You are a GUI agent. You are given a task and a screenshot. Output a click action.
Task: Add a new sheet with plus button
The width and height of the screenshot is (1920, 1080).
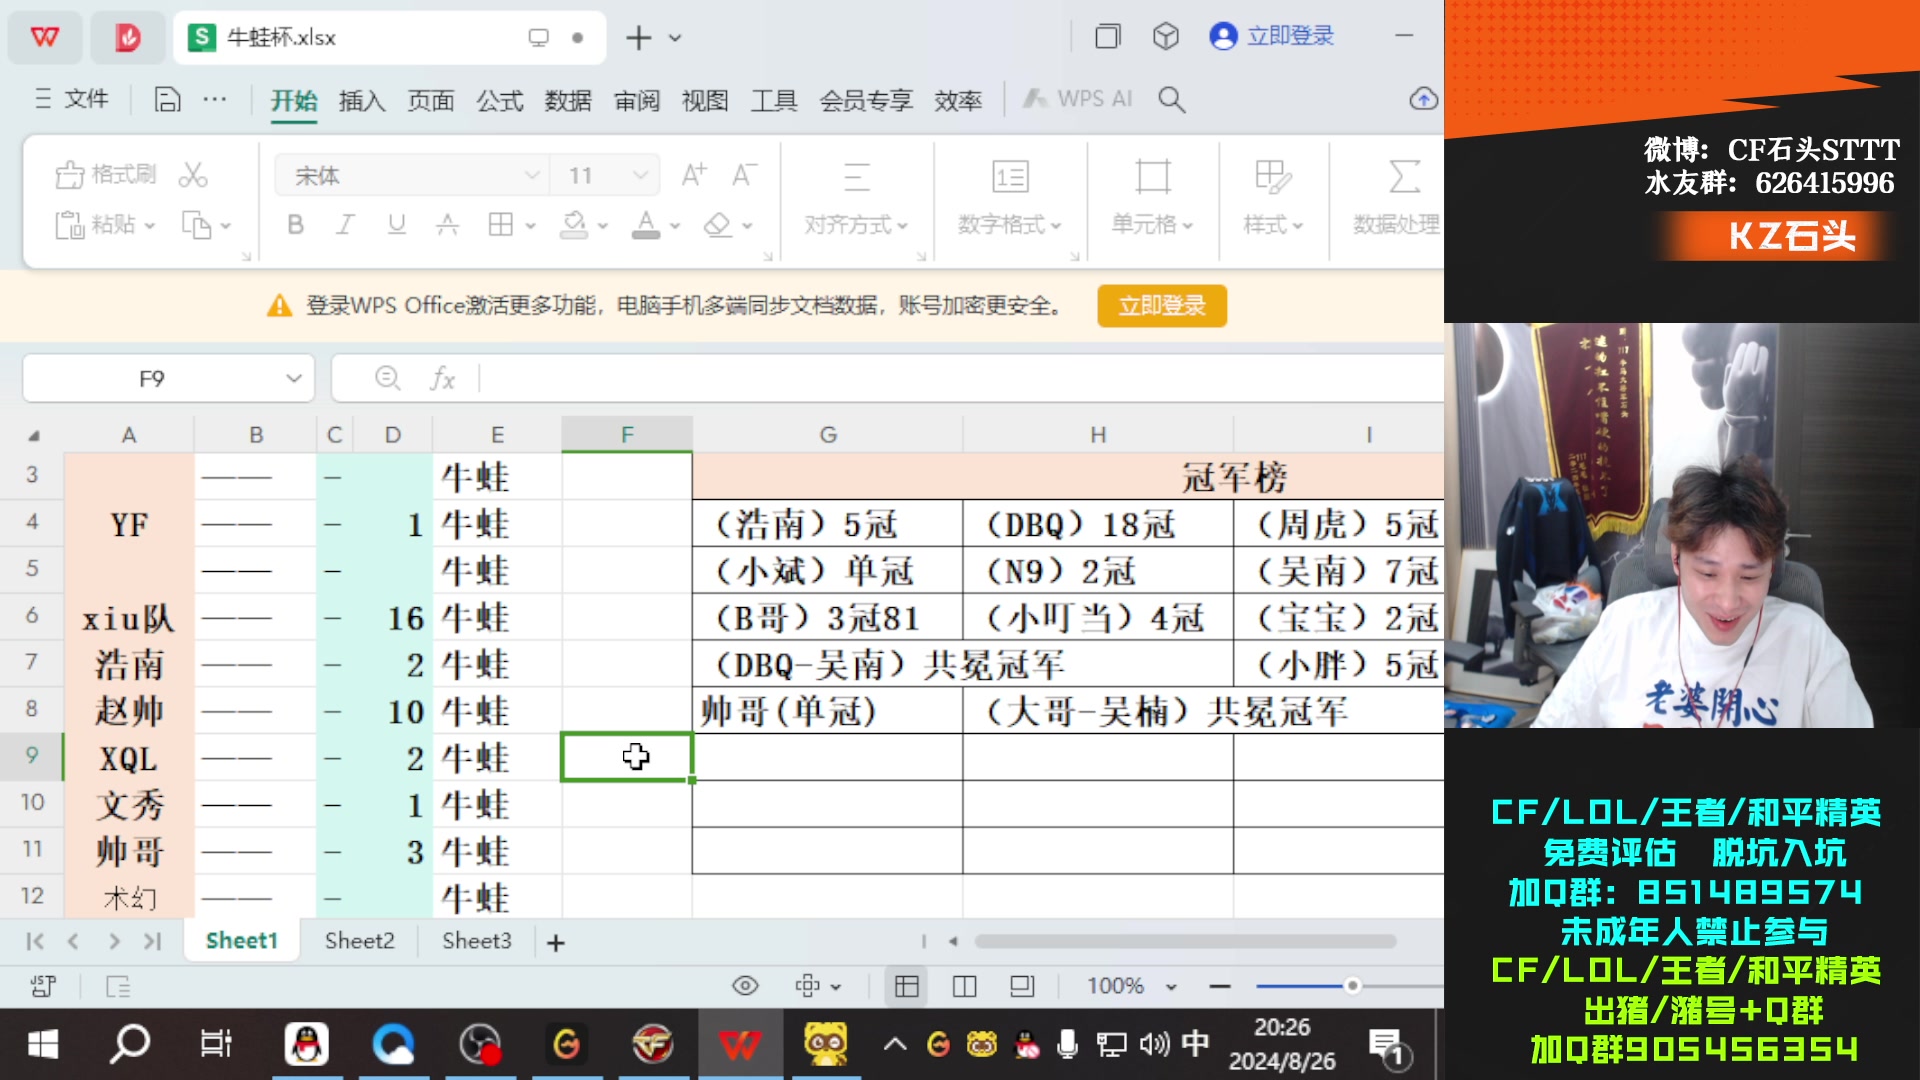pyautogui.click(x=556, y=942)
